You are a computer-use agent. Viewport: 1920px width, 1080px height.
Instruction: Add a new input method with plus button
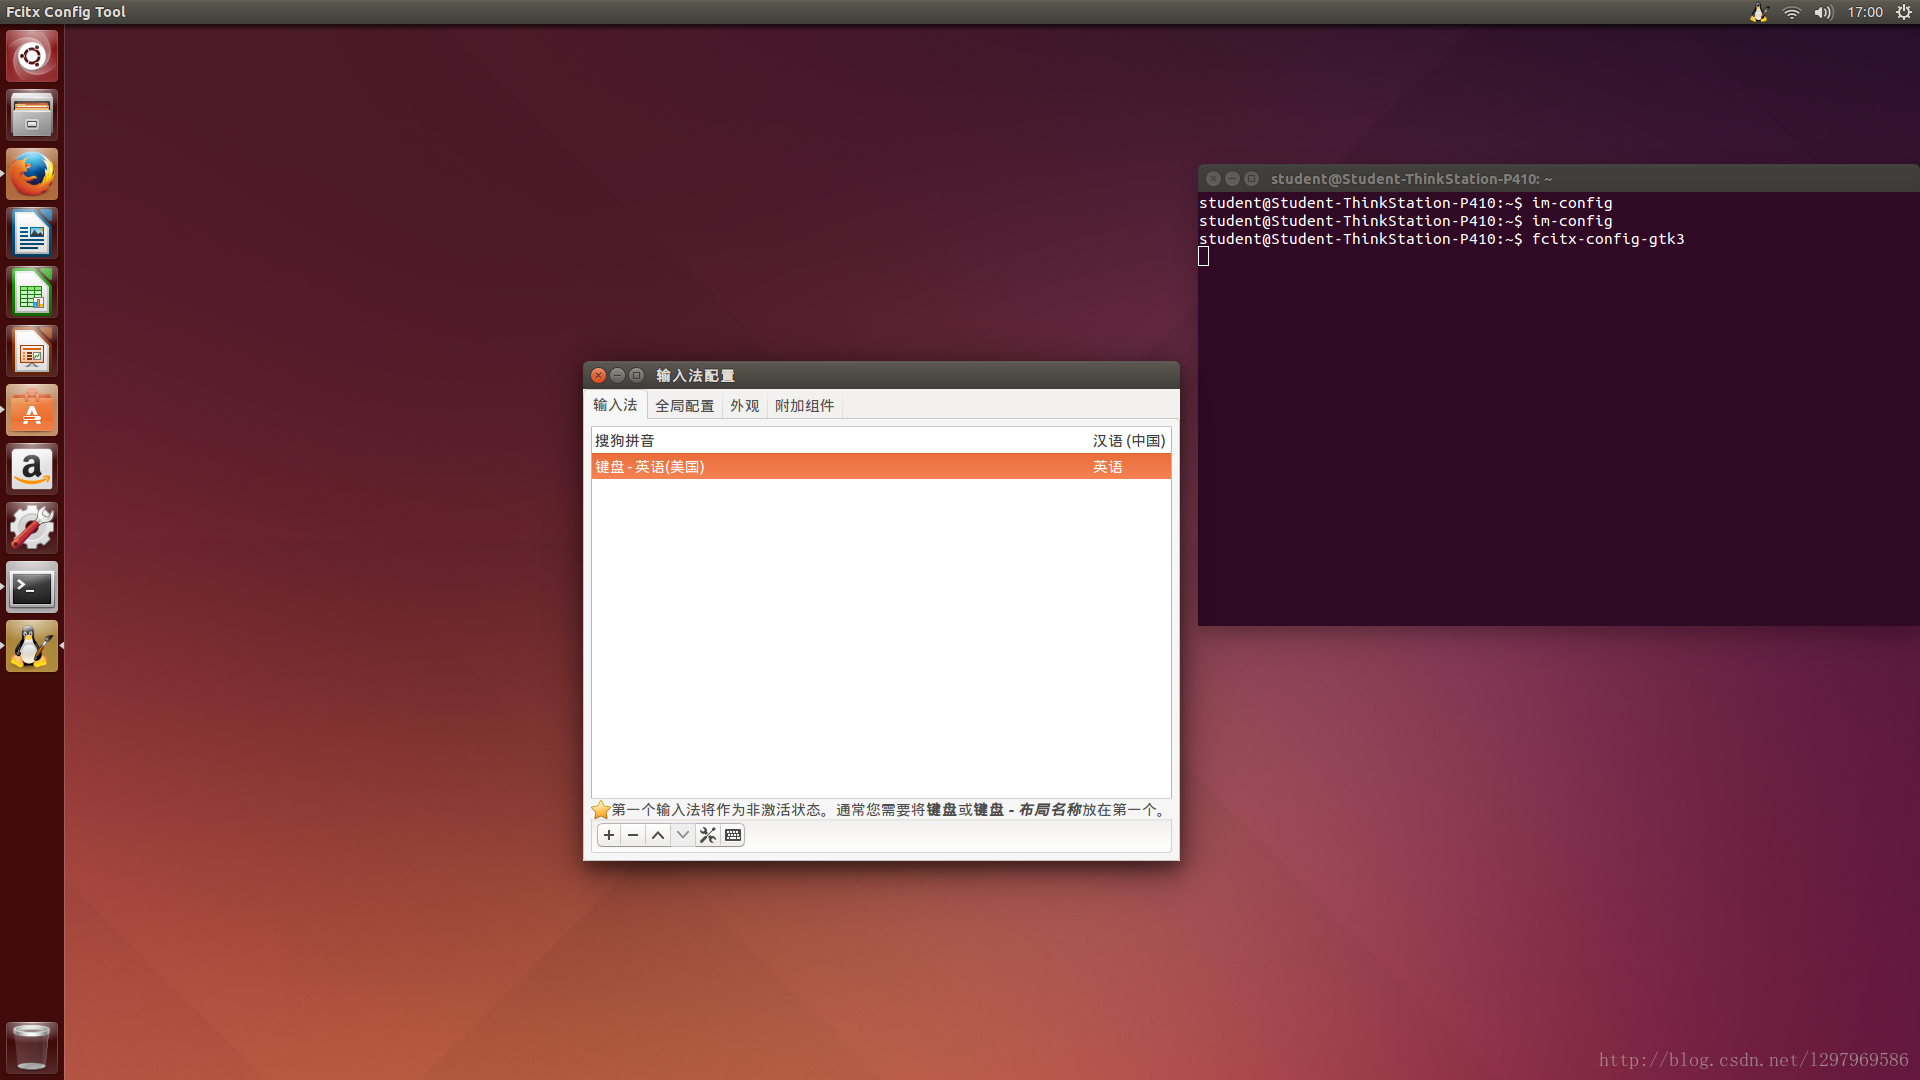click(x=609, y=835)
